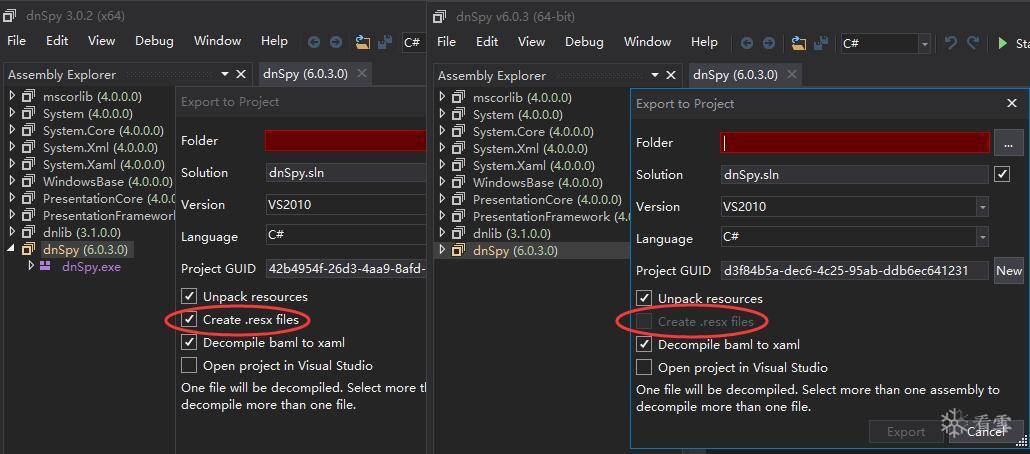Toggle Unpack resources in left dialog
The width and height of the screenshot is (1030, 454).
189,297
